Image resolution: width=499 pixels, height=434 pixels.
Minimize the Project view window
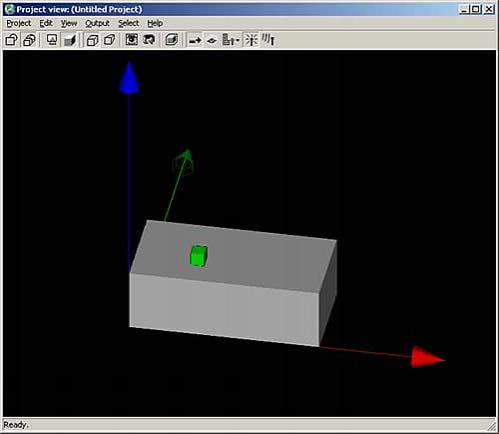pos(464,9)
